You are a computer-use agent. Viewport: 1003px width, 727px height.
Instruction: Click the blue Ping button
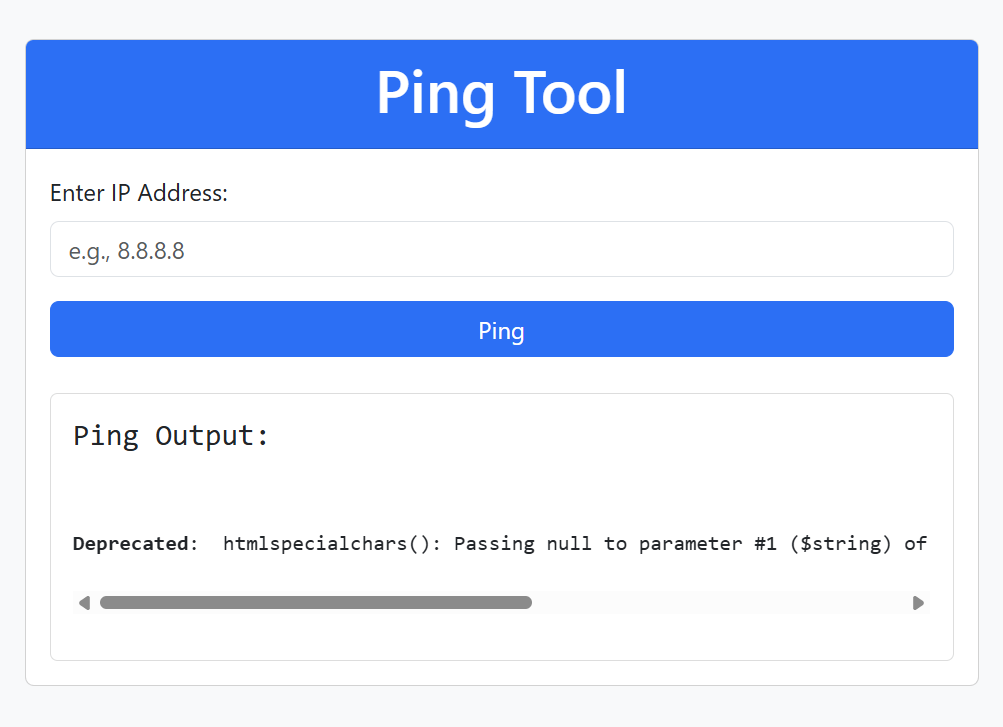click(x=502, y=329)
